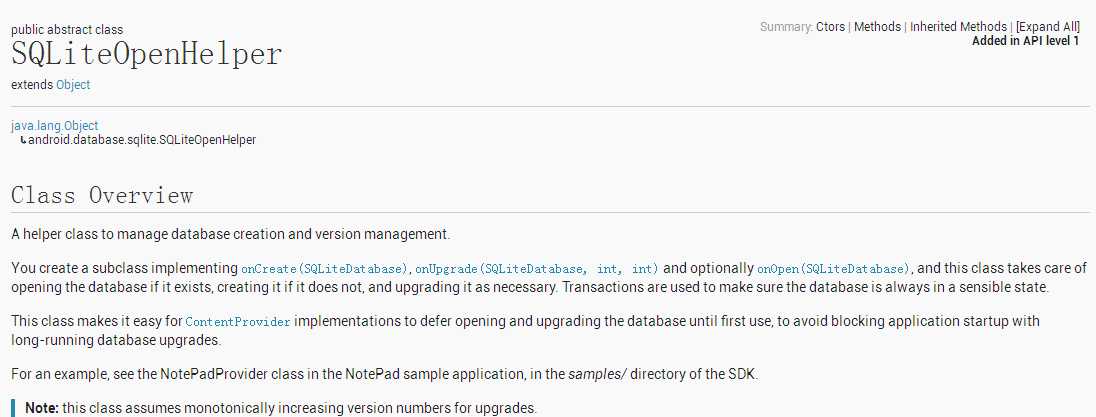This screenshot has height=417, width=1096.
Task: Click the hierarchy arrow icon before android.database.sqlite
Action: 23,140
